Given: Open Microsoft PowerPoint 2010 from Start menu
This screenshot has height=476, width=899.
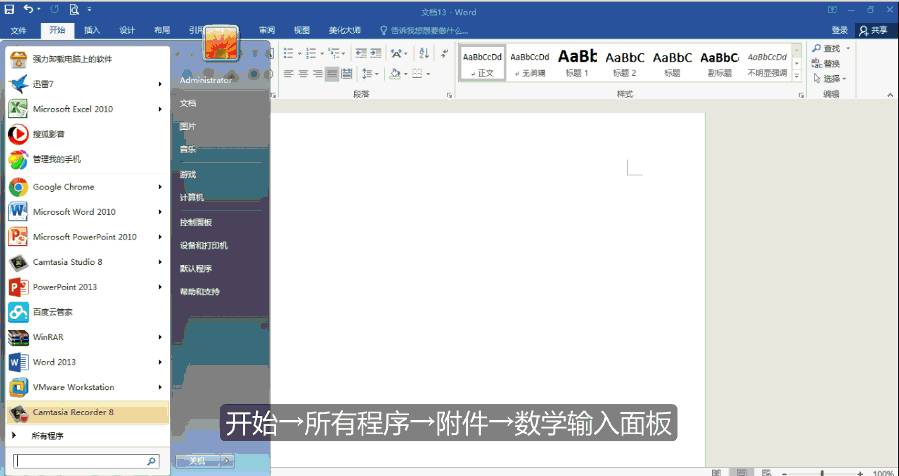Looking at the screenshot, I should pos(88,237).
